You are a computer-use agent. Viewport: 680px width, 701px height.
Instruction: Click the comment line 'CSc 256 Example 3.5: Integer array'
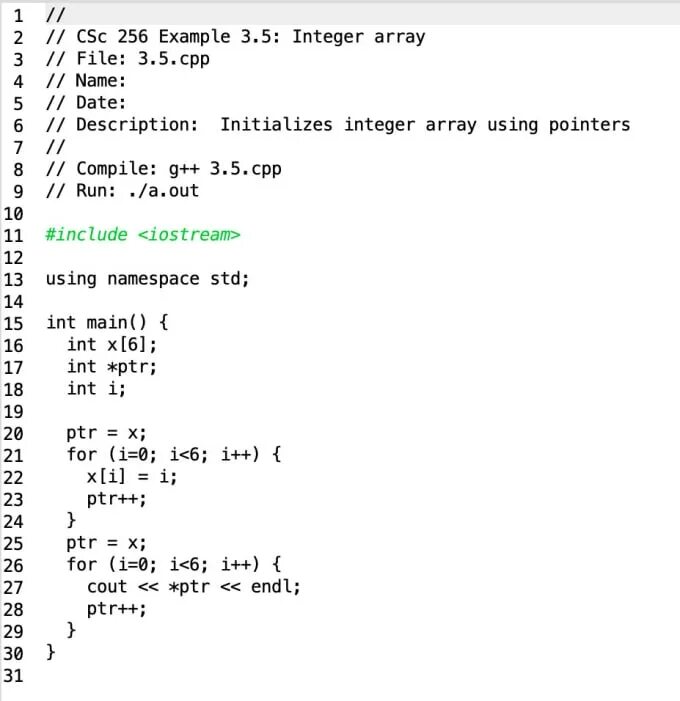click(236, 37)
